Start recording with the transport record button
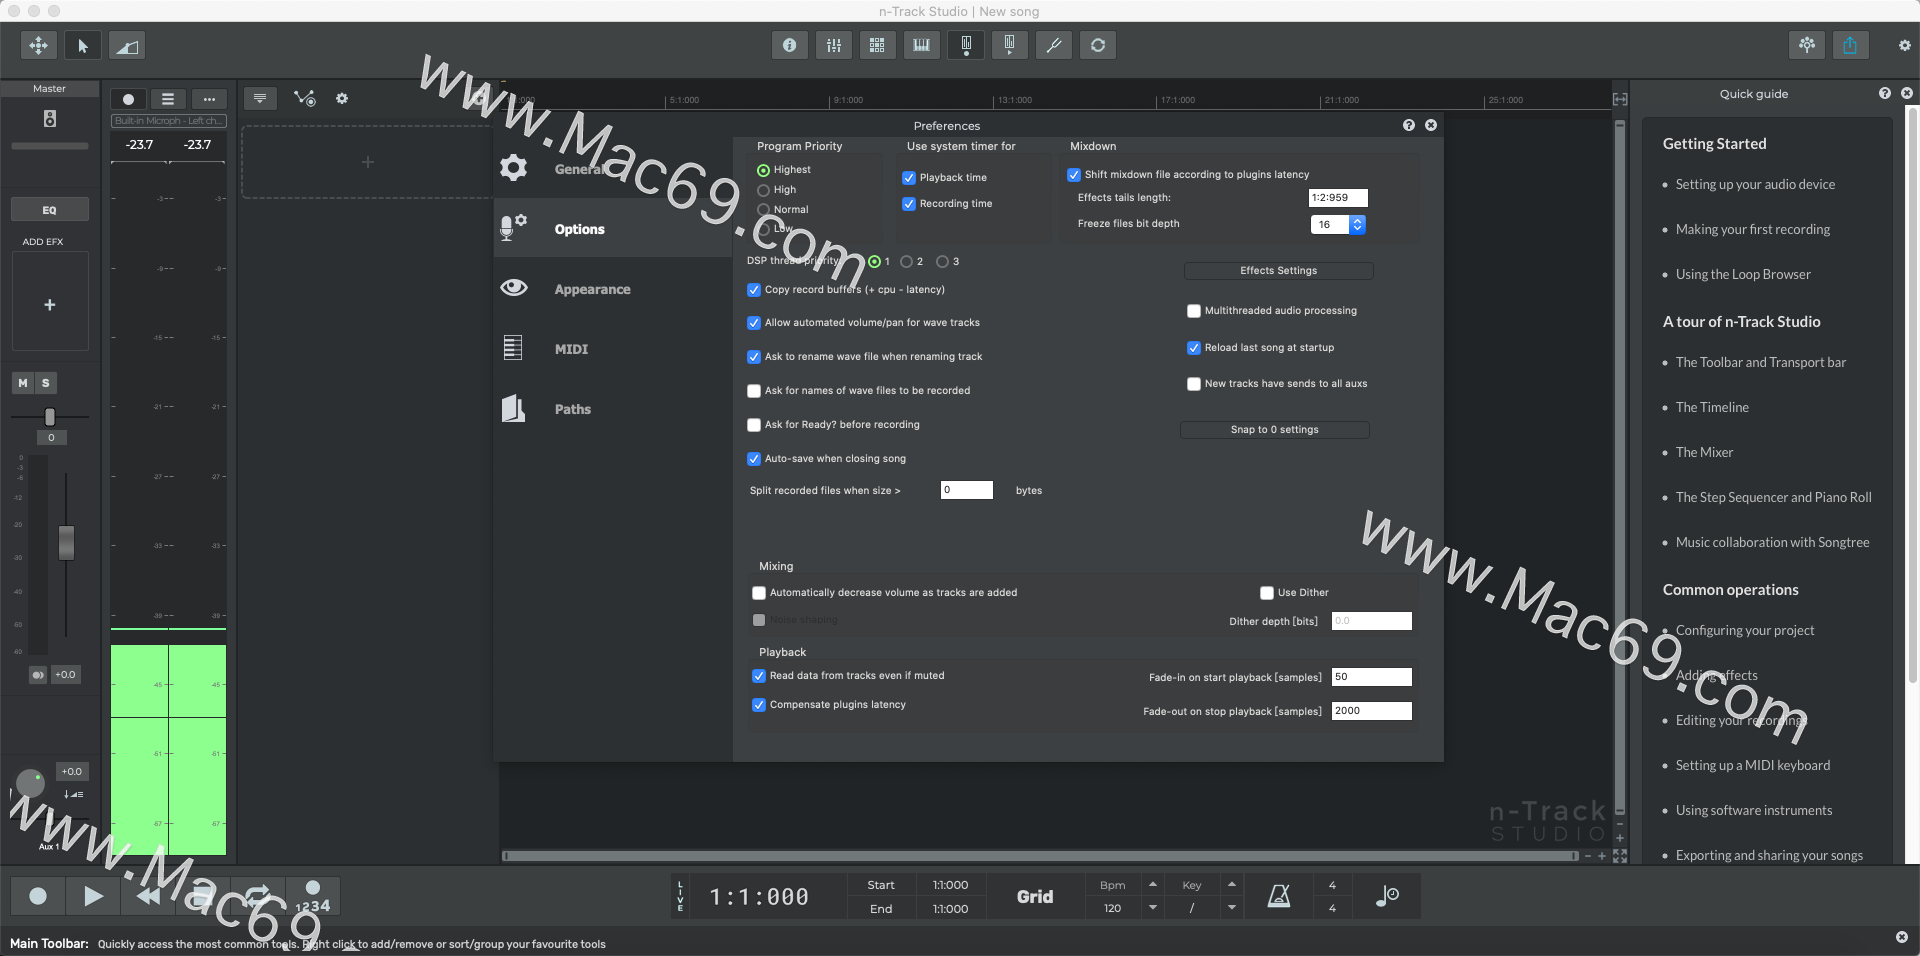Image resolution: width=1920 pixels, height=956 pixels. pyautogui.click(x=38, y=896)
